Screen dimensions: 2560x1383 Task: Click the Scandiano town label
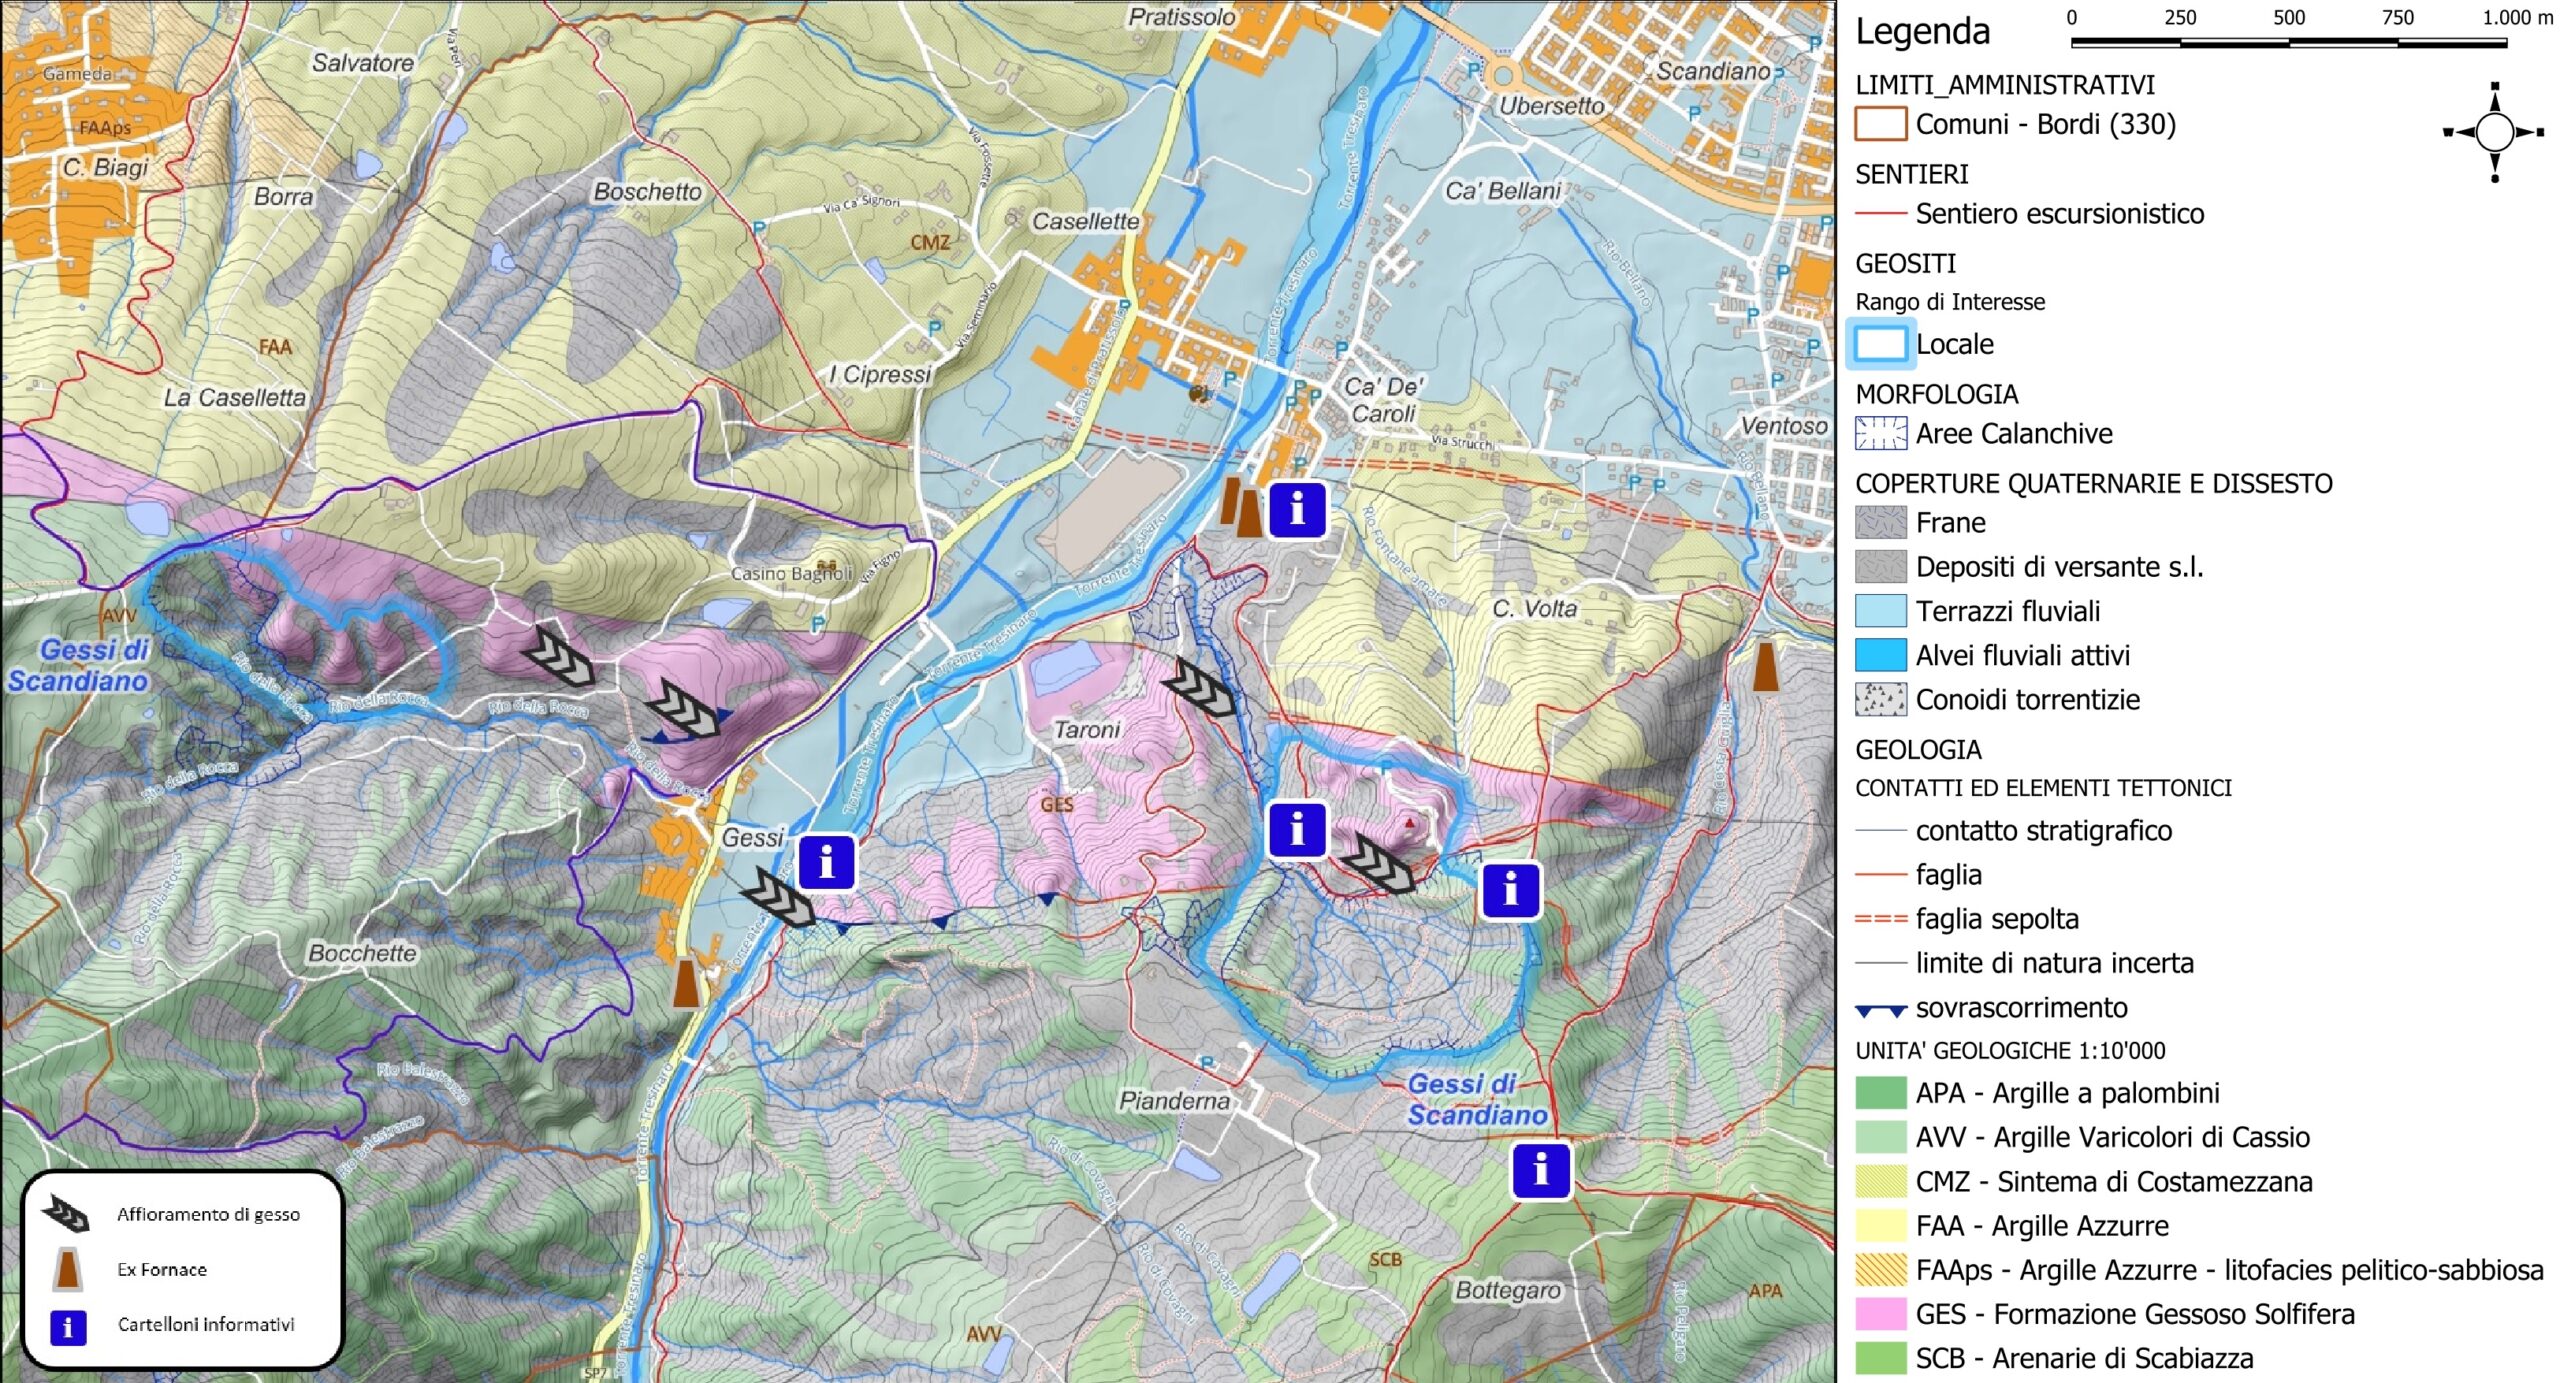pyautogui.click(x=1712, y=71)
